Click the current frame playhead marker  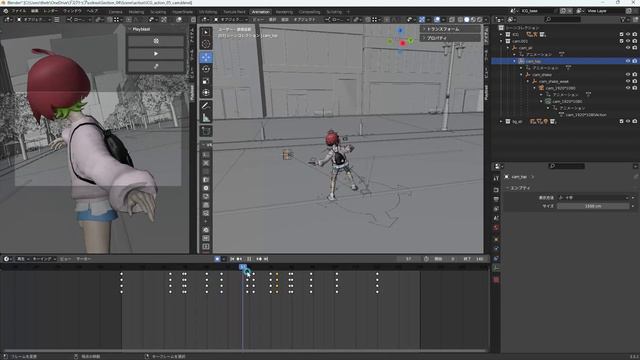tap(243, 267)
